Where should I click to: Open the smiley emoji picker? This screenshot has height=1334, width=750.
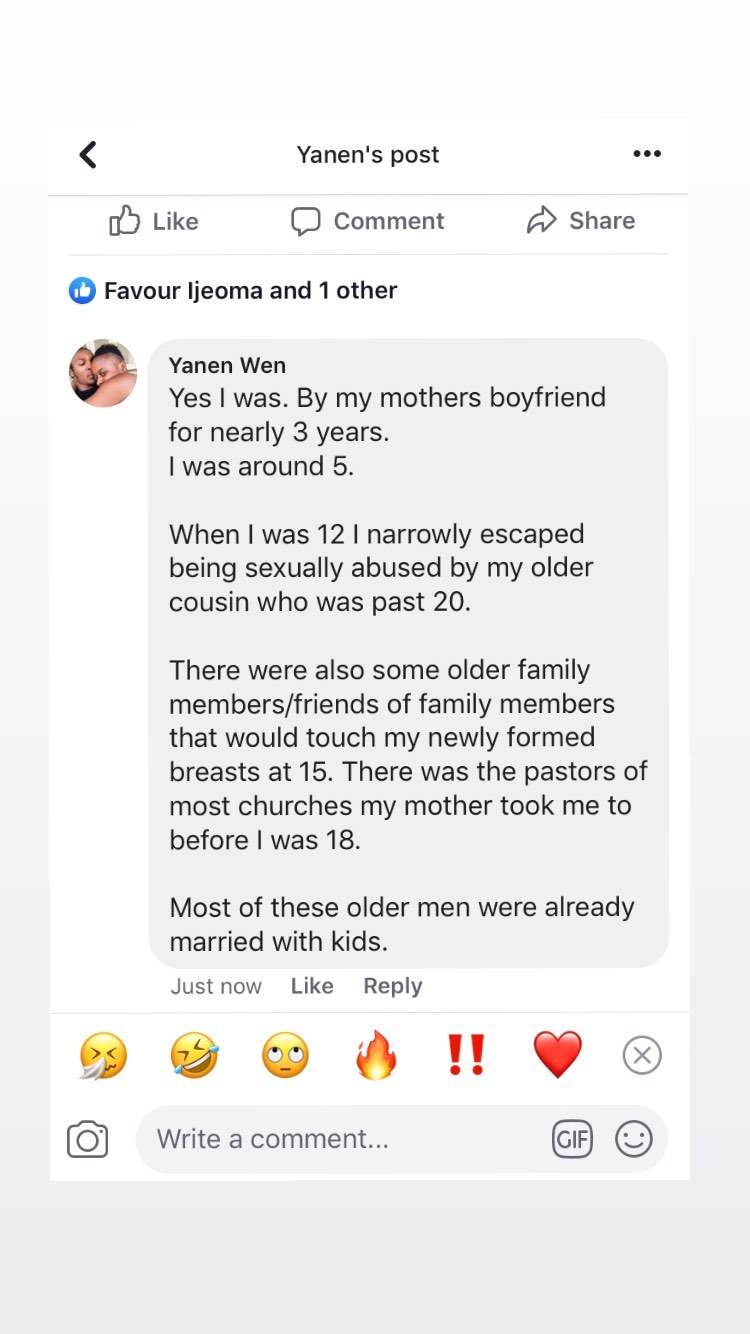coord(633,1139)
